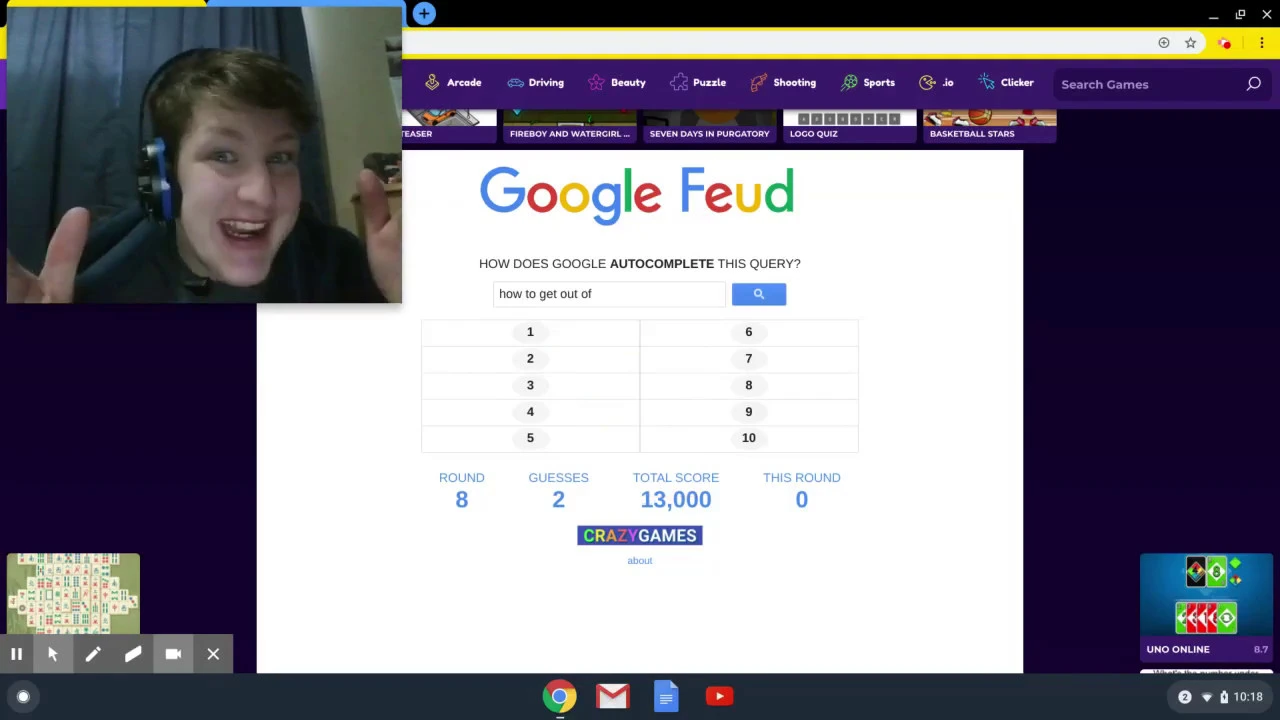Open Seven Days in Purgatory thumbnail
Viewport: 1280px width, 720px height.
[x=709, y=125]
